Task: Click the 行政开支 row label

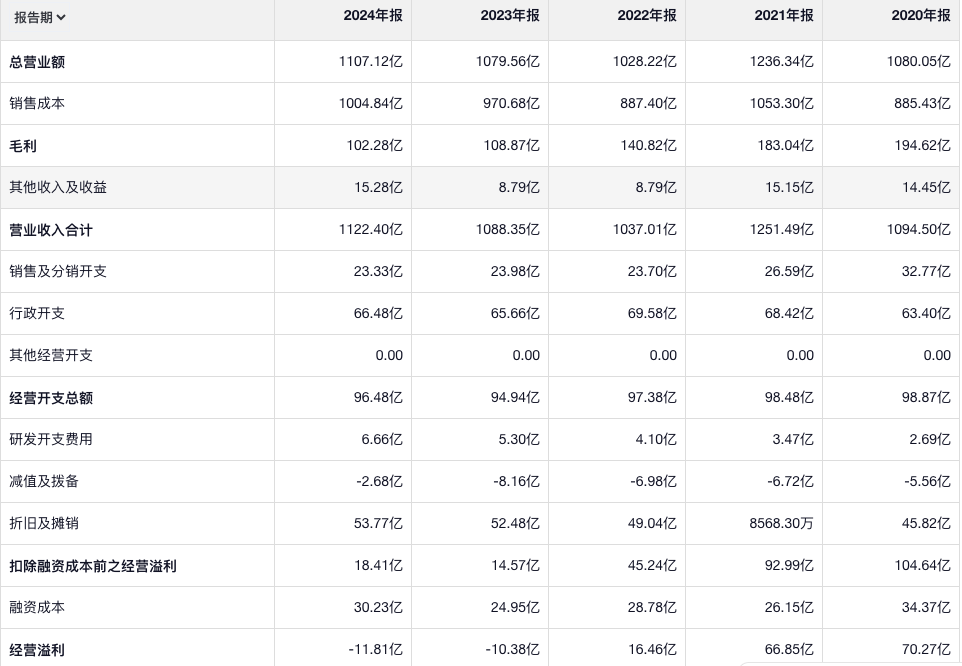Action: [37, 314]
